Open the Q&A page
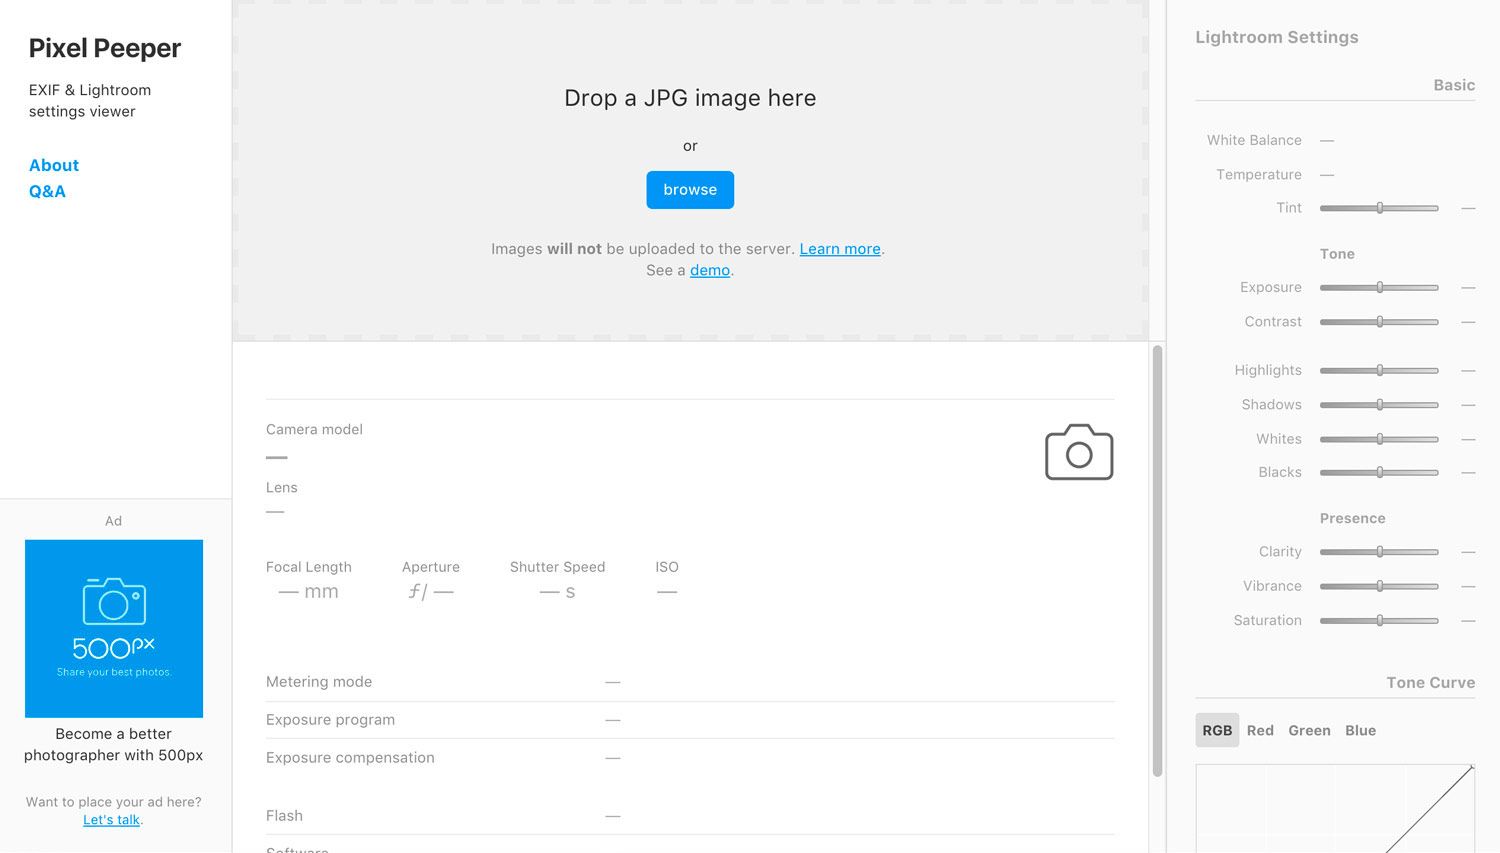The width and height of the screenshot is (1500, 853). click(47, 191)
